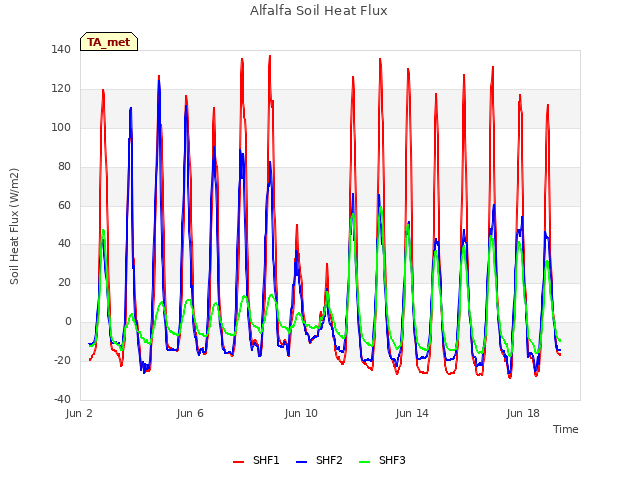Click the Soil Heat Flux (W/m2) axis label
Viewport: 640px width, 480px height.
click(x=14, y=226)
